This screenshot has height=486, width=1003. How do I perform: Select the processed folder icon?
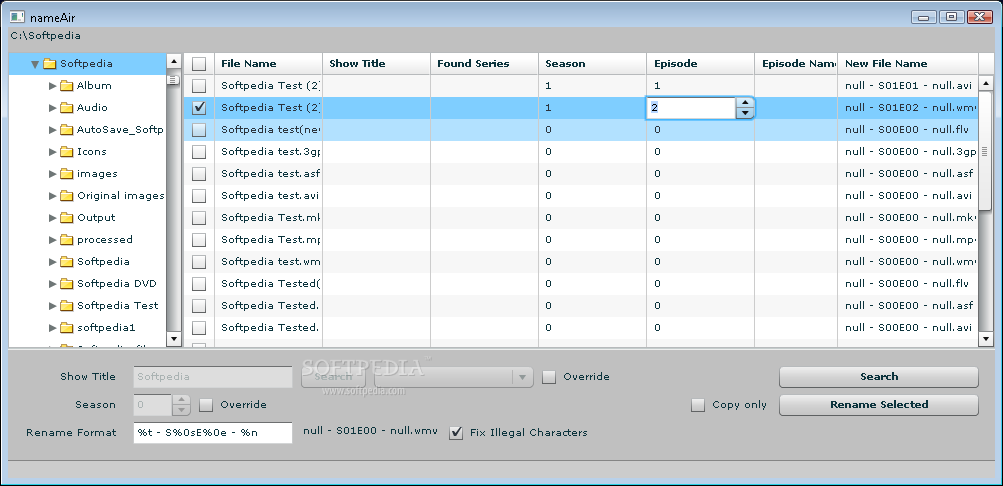tap(67, 240)
